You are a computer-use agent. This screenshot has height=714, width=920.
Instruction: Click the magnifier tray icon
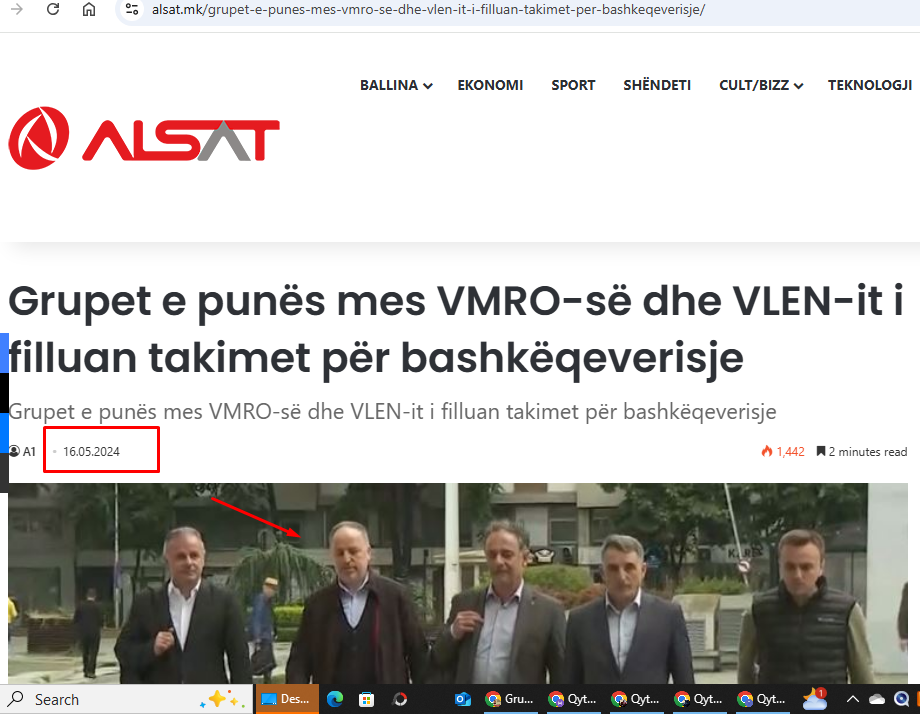click(902, 699)
